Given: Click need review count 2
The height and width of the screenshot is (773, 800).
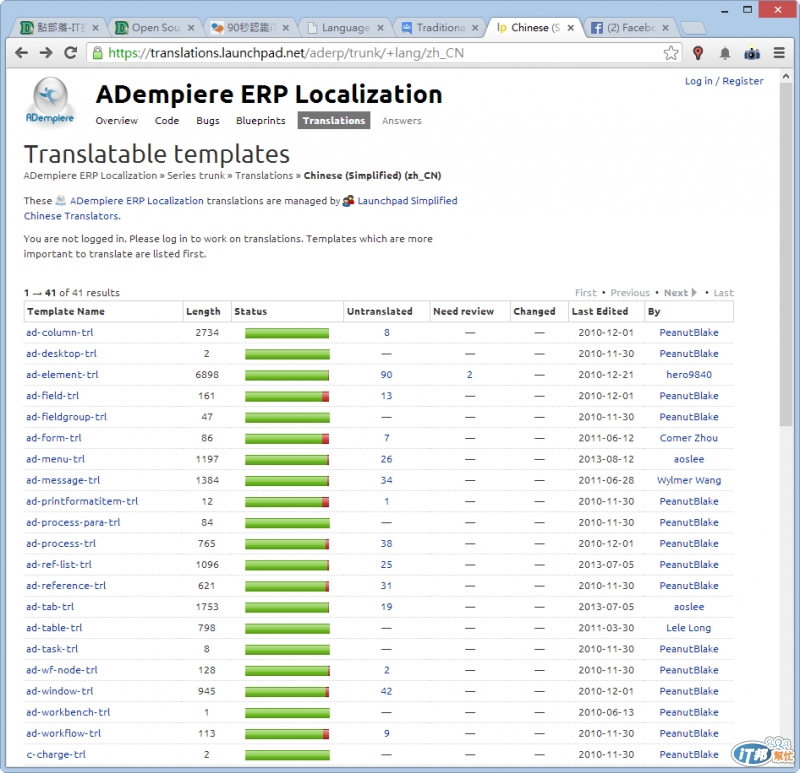Looking at the screenshot, I should [x=469, y=375].
